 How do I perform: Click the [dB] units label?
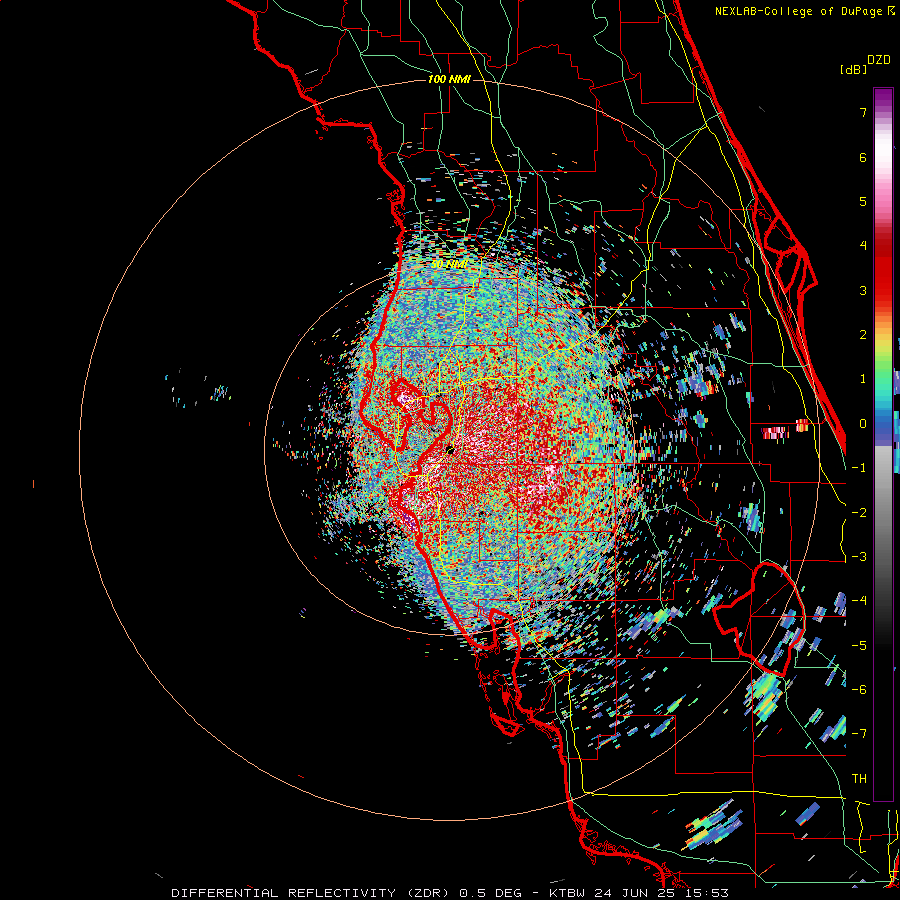(853, 70)
